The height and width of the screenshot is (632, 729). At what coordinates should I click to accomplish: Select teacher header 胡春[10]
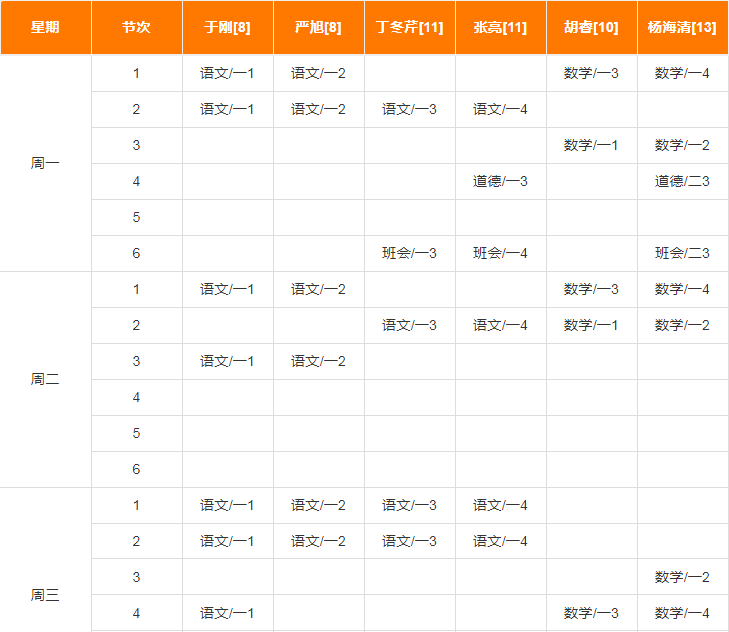(x=591, y=27)
